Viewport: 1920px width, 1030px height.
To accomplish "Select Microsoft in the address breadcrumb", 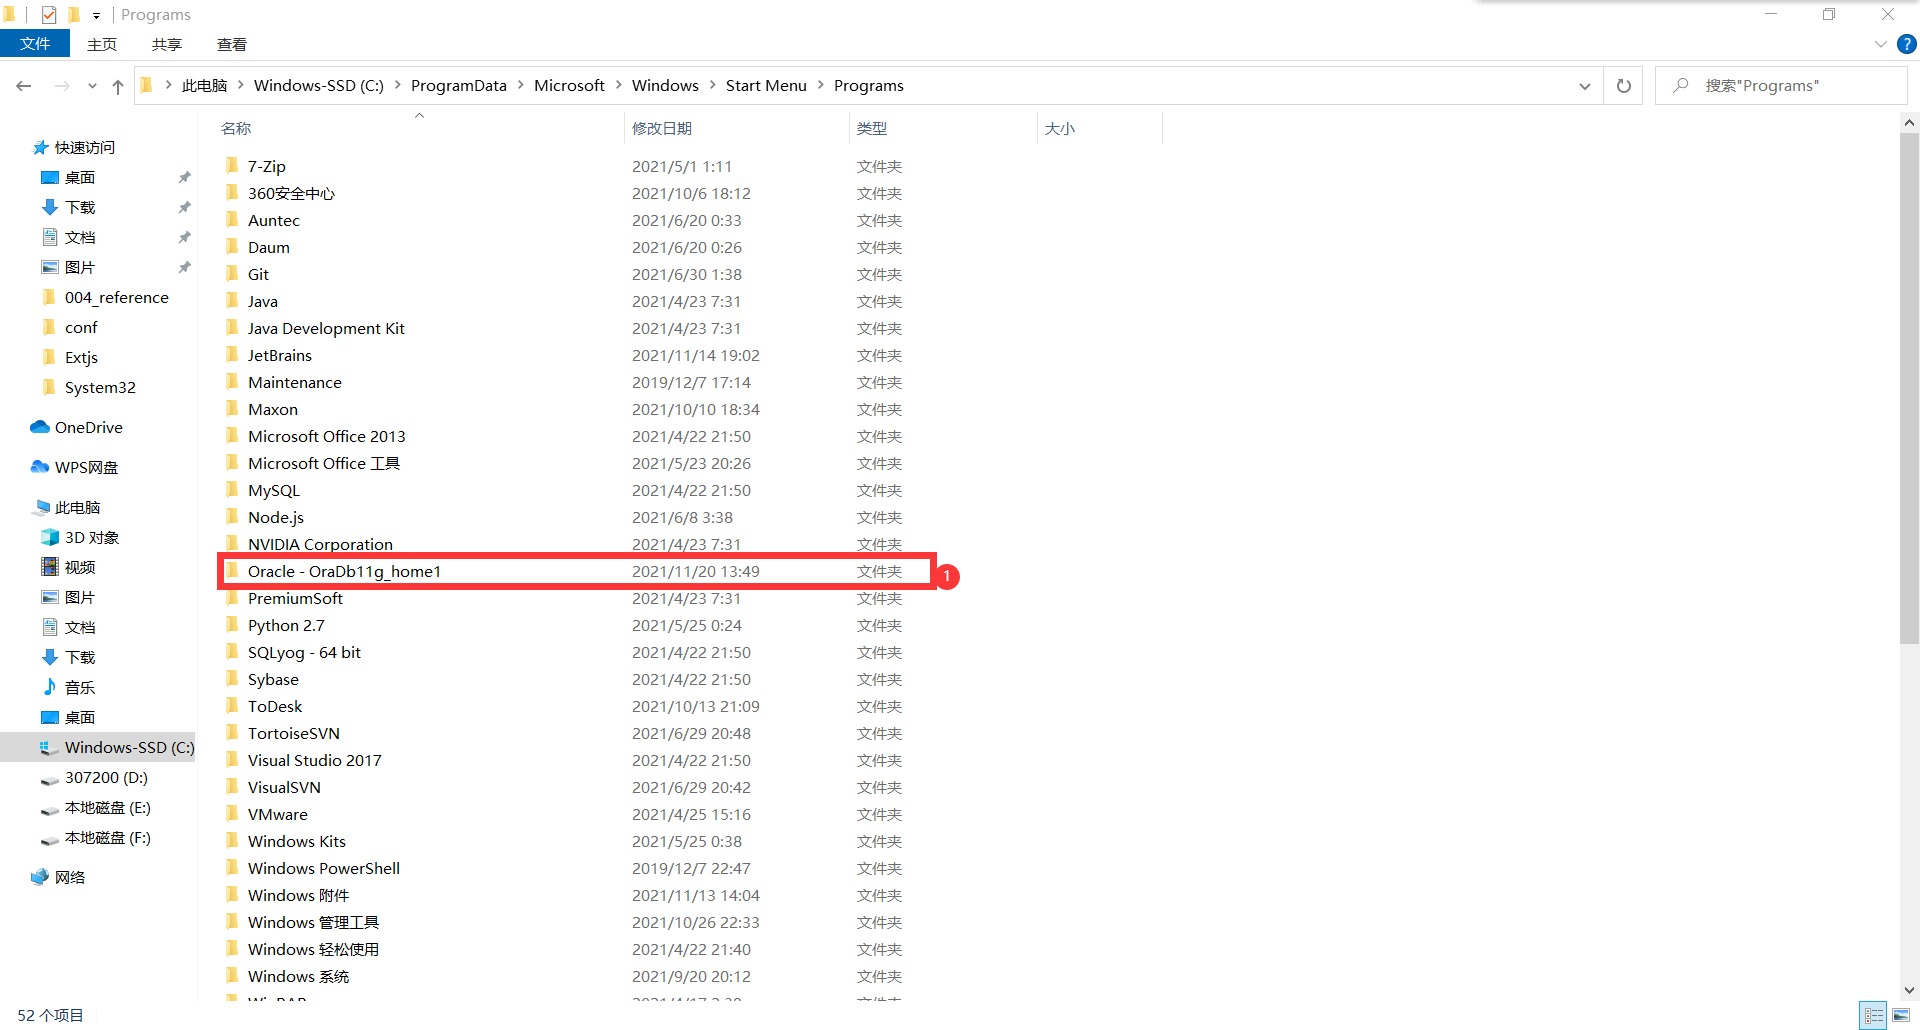I will pyautogui.click(x=569, y=86).
